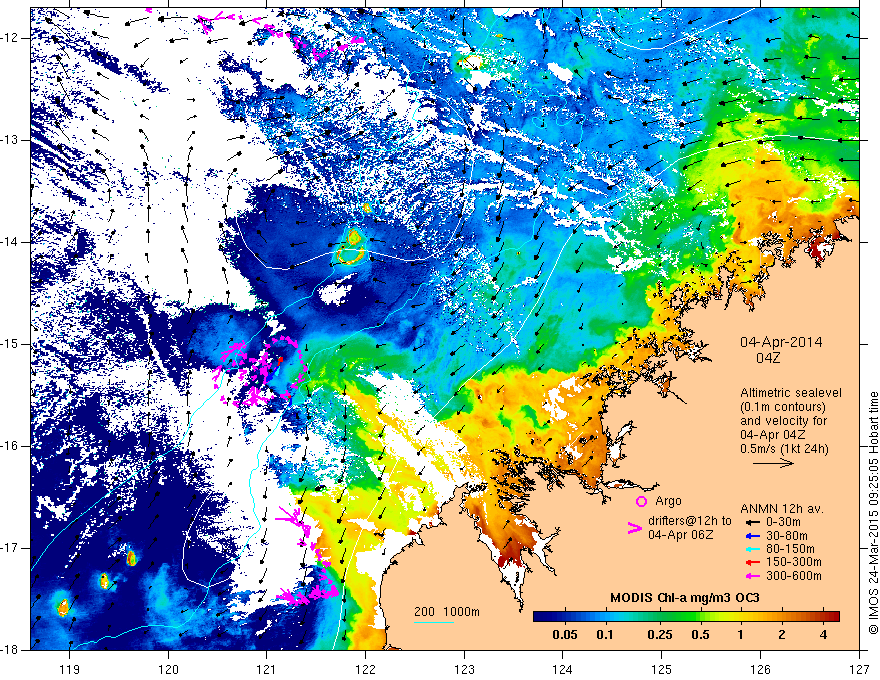Click the '04Z' time label under the date
Image resolution: width=880 pixels, height=680 pixels.
point(768,358)
